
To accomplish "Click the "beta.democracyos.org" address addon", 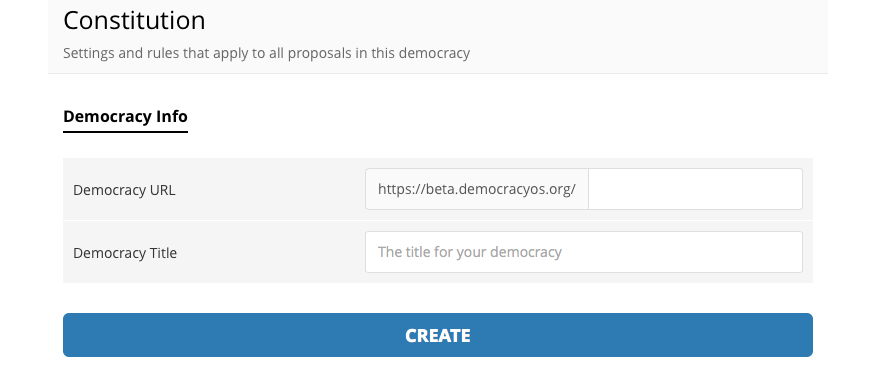I will click(x=476, y=189).
